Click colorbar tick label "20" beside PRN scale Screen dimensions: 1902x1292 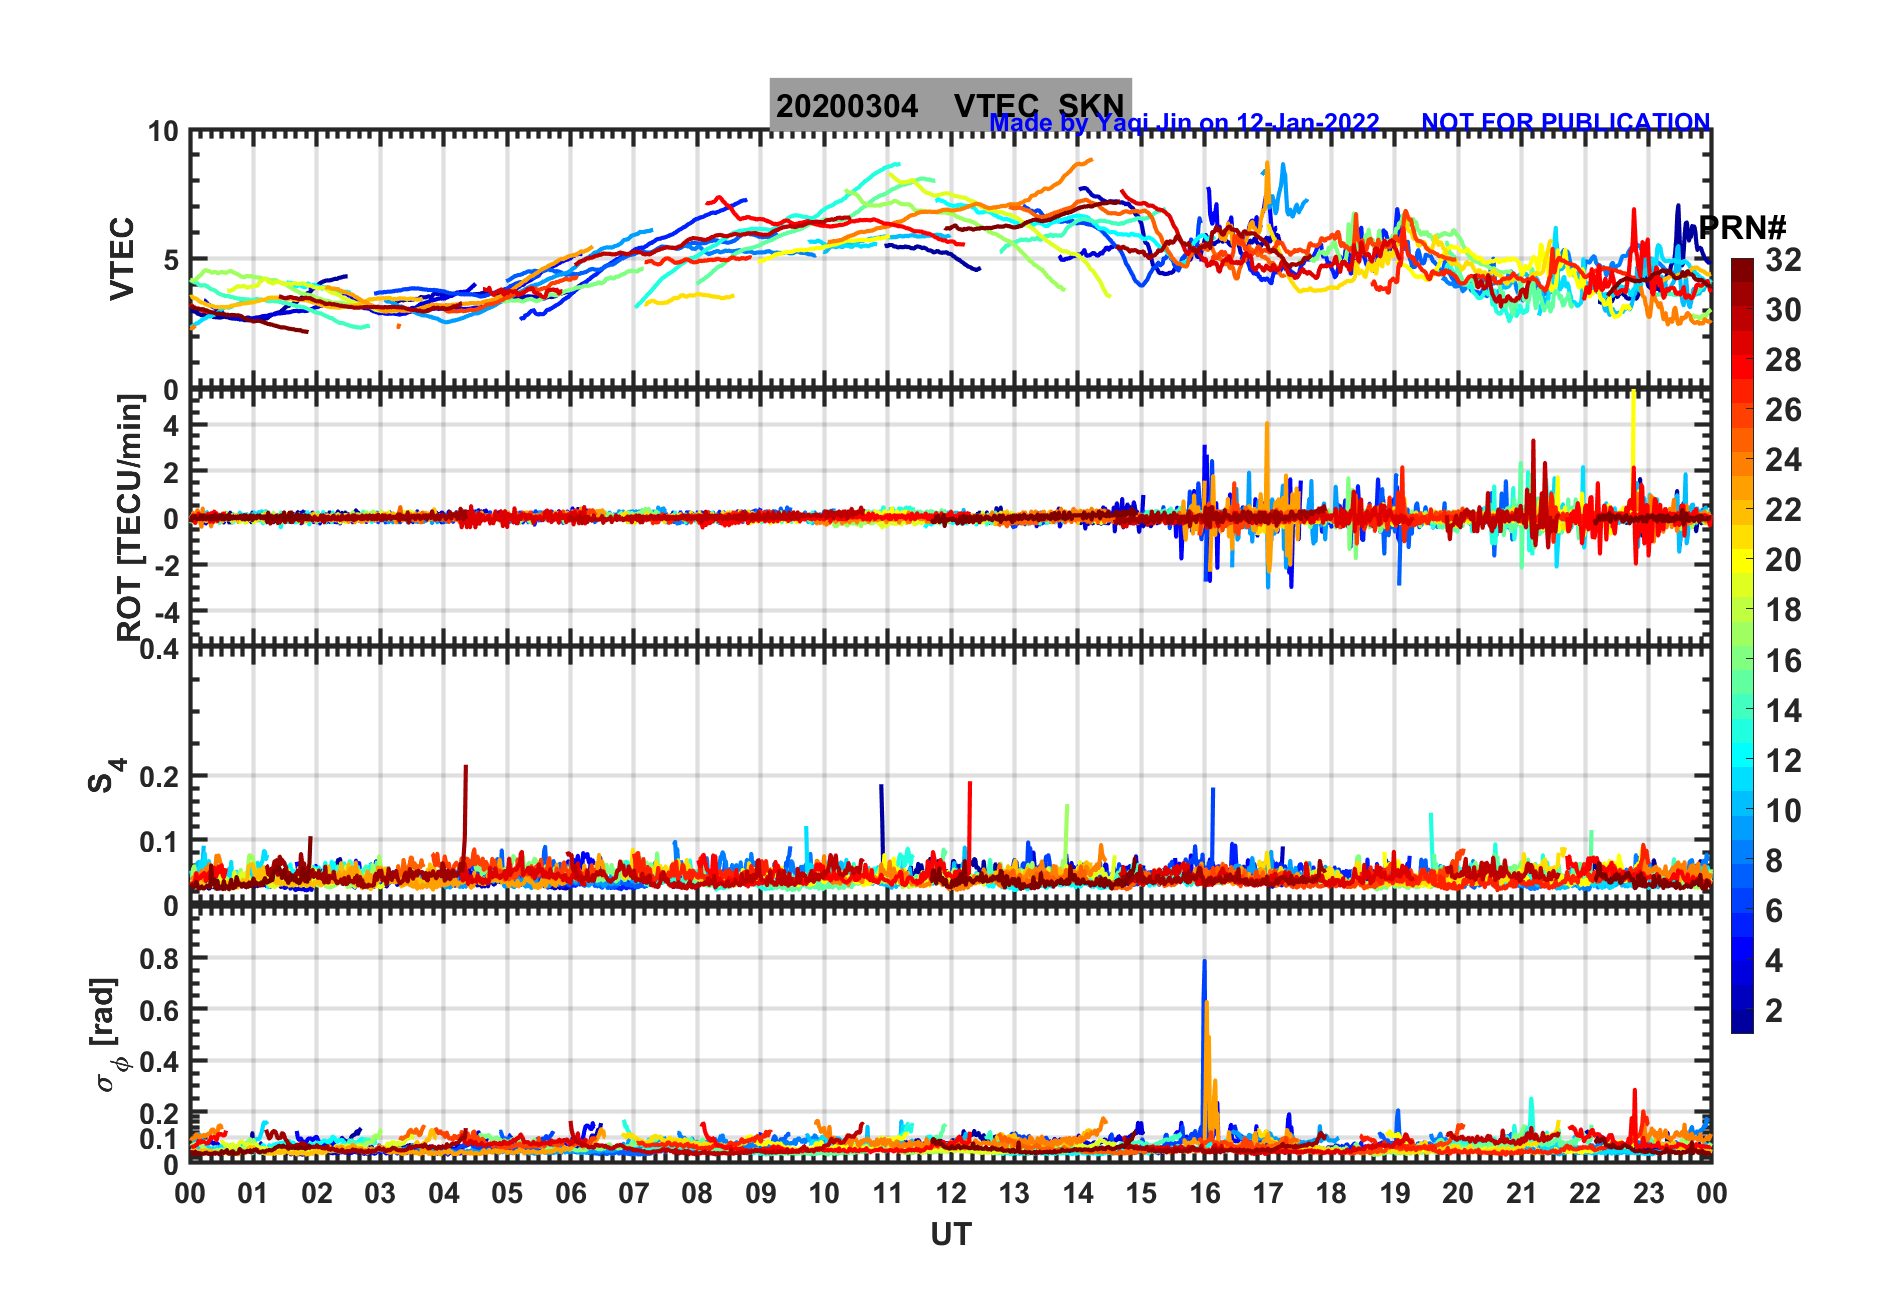click(x=1783, y=560)
